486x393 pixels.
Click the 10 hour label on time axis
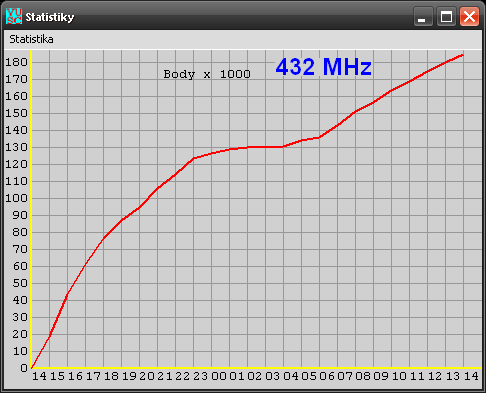(399, 376)
